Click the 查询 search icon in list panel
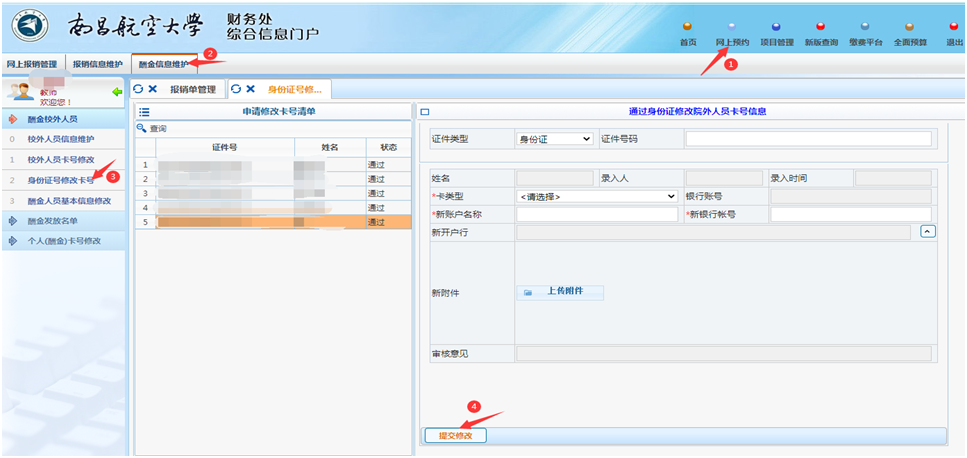 point(142,129)
